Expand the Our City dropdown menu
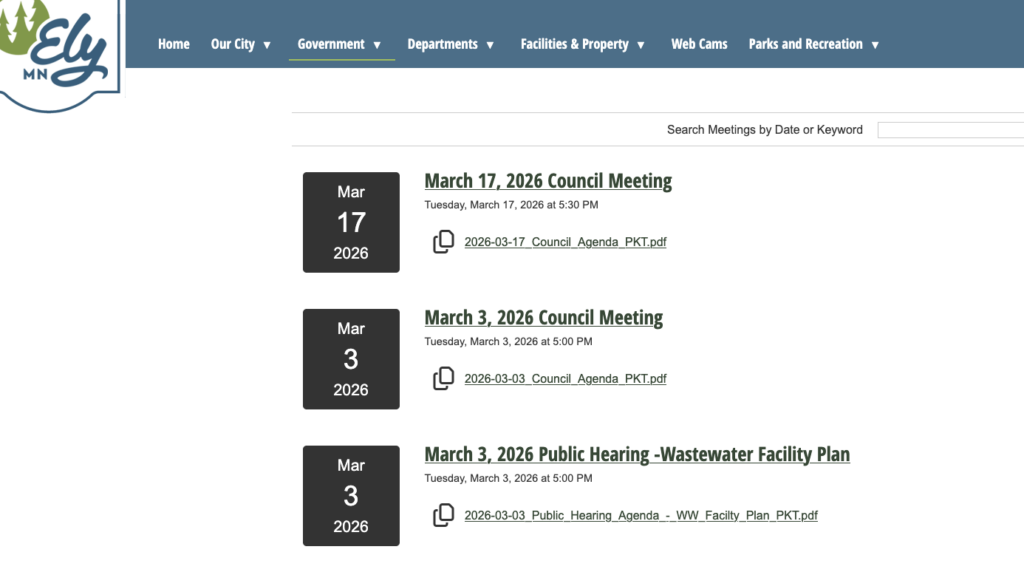The width and height of the screenshot is (1024, 572). pos(241,44)
